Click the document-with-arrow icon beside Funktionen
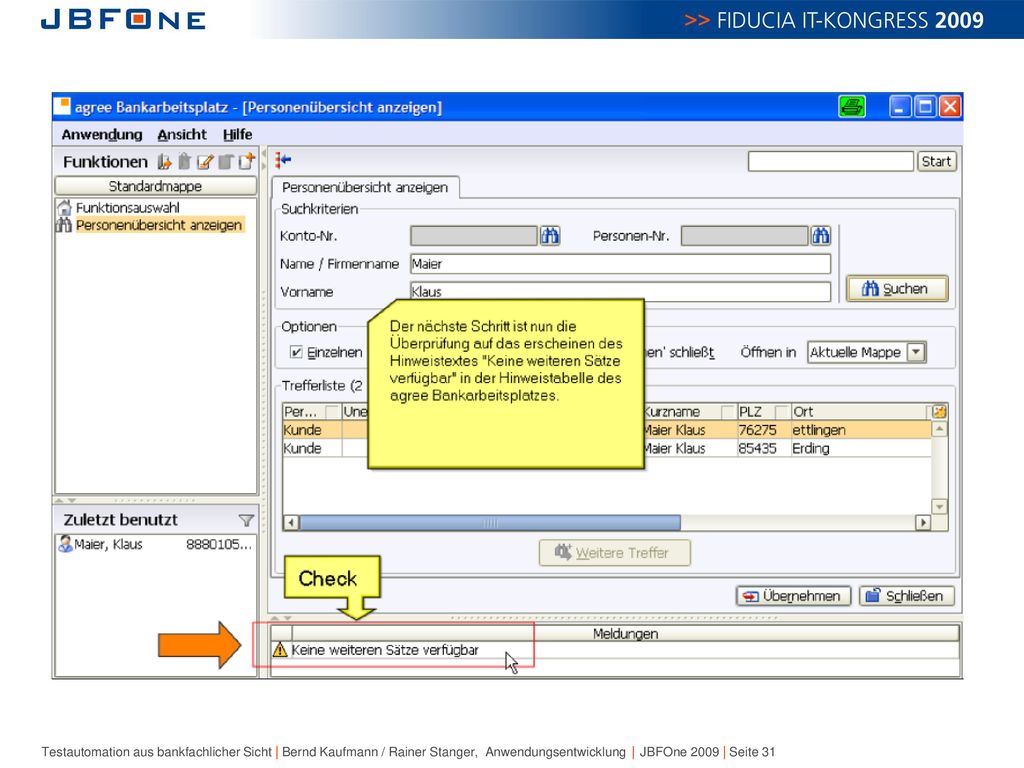Screen dimensions: 1024x768 (164, 162)
